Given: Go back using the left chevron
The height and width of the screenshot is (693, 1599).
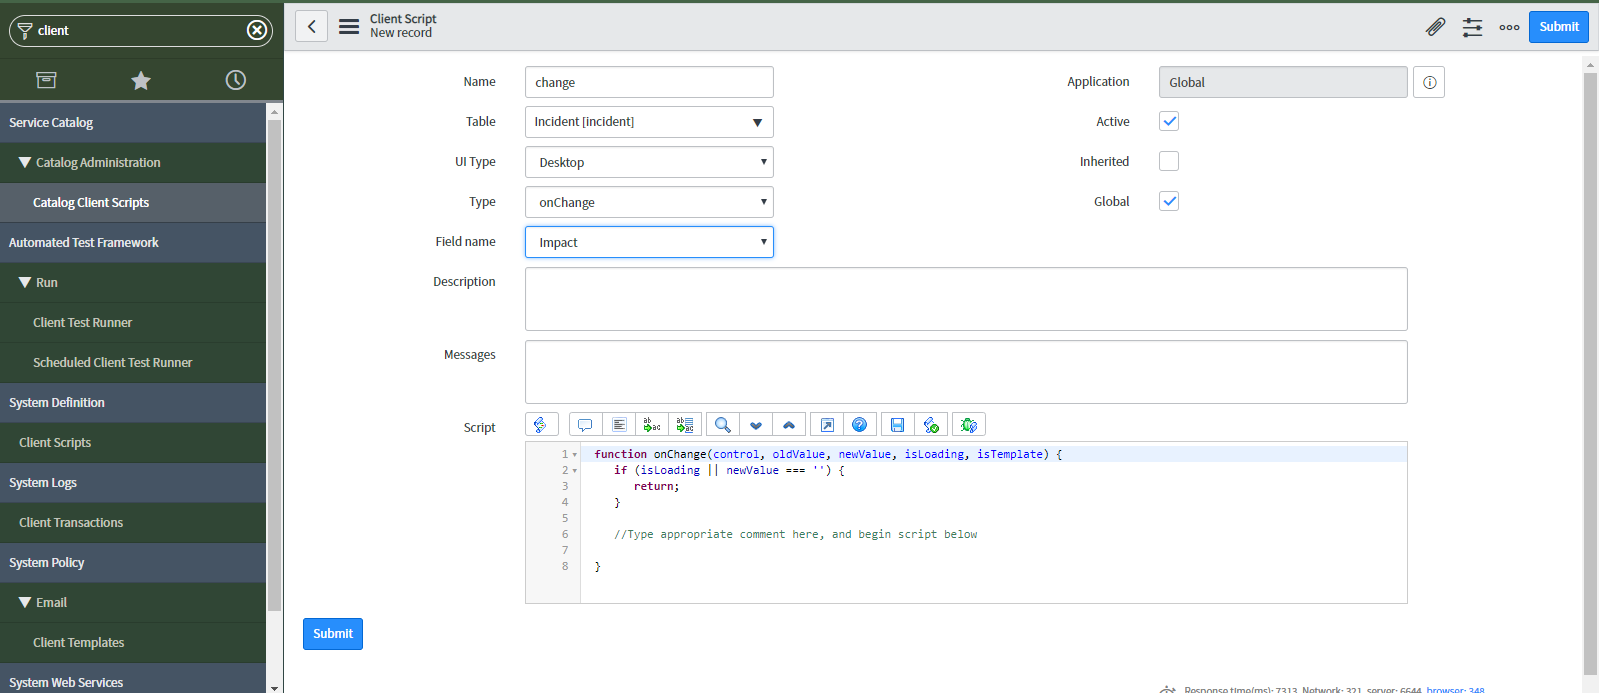Looking at the screenshot, I should point(311,26).
